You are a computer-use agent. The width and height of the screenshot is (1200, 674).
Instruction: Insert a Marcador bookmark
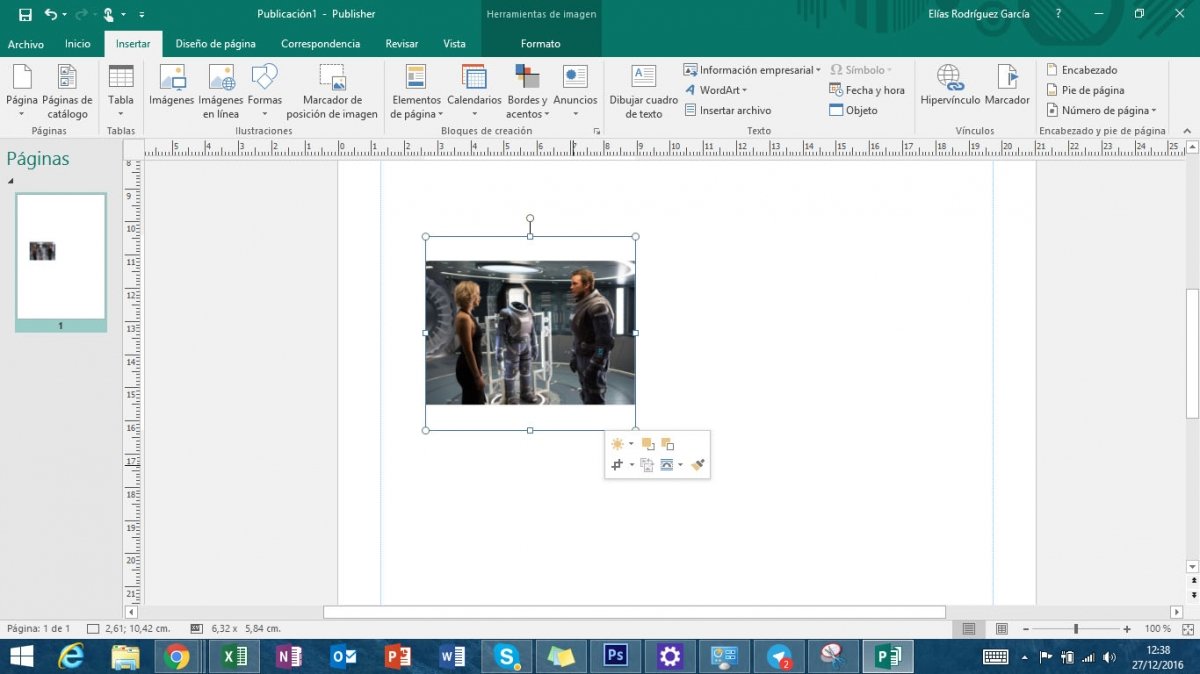[1007, 86]
